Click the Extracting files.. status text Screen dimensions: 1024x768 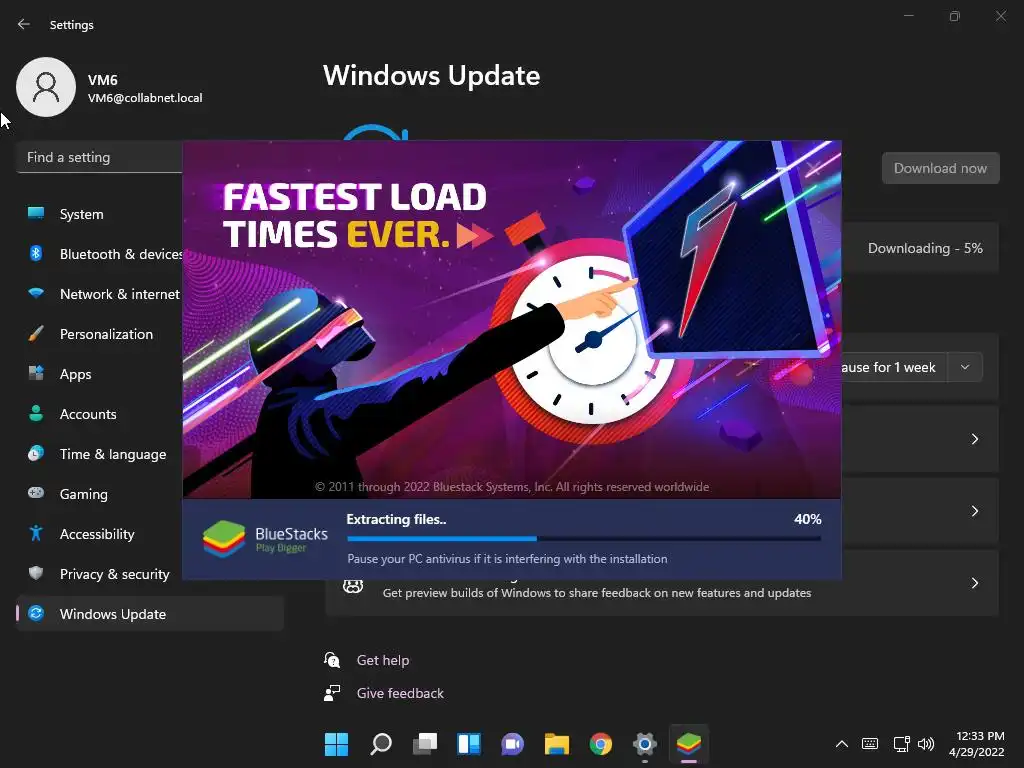point(396,520)
